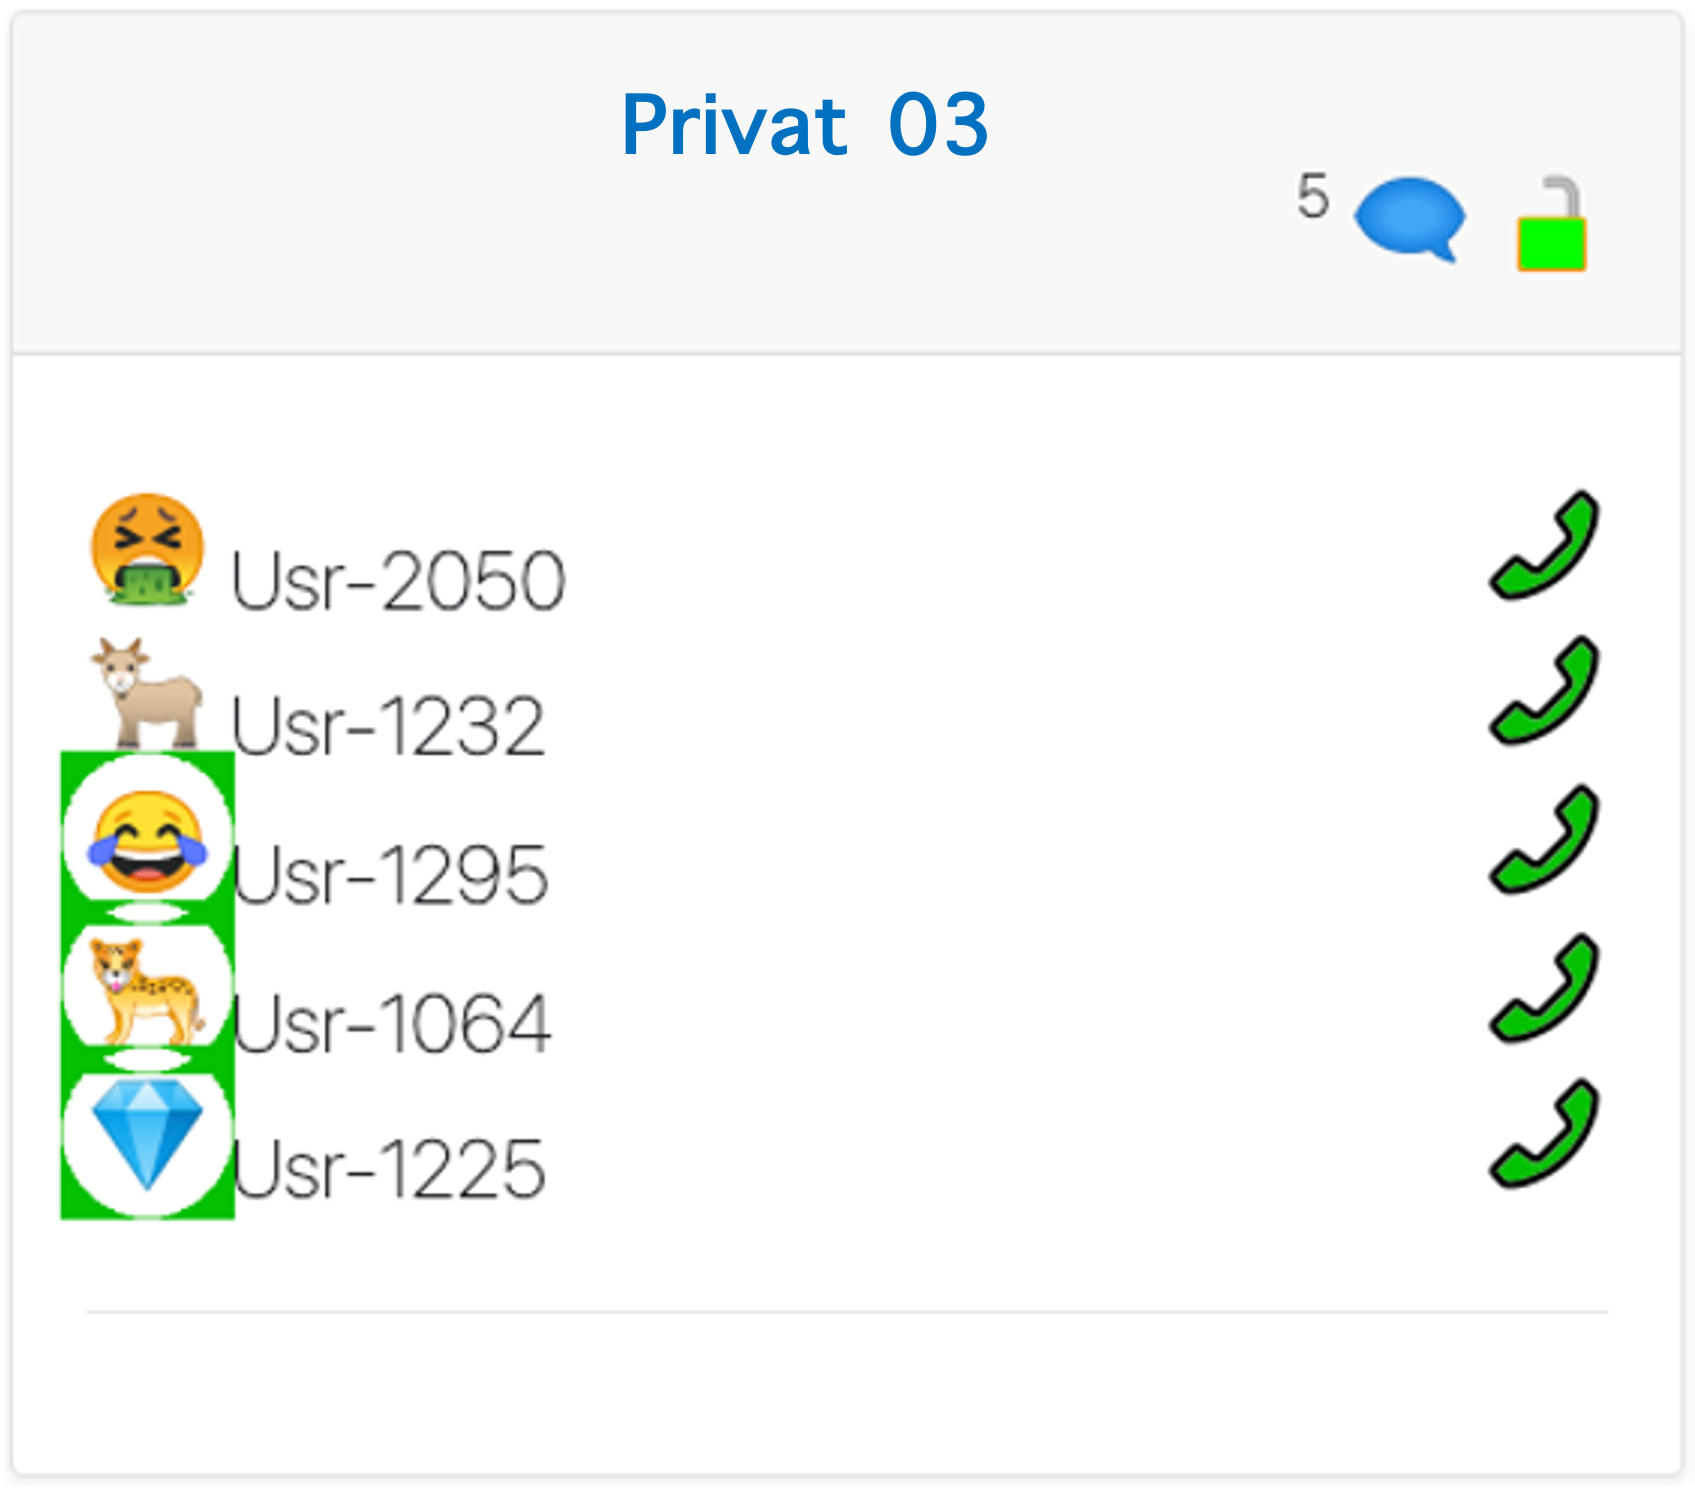Image resolution: width=1695 pixels, height=1489 pixels.
Task: Click the empty area below the user list
Action: point(847,1392)
